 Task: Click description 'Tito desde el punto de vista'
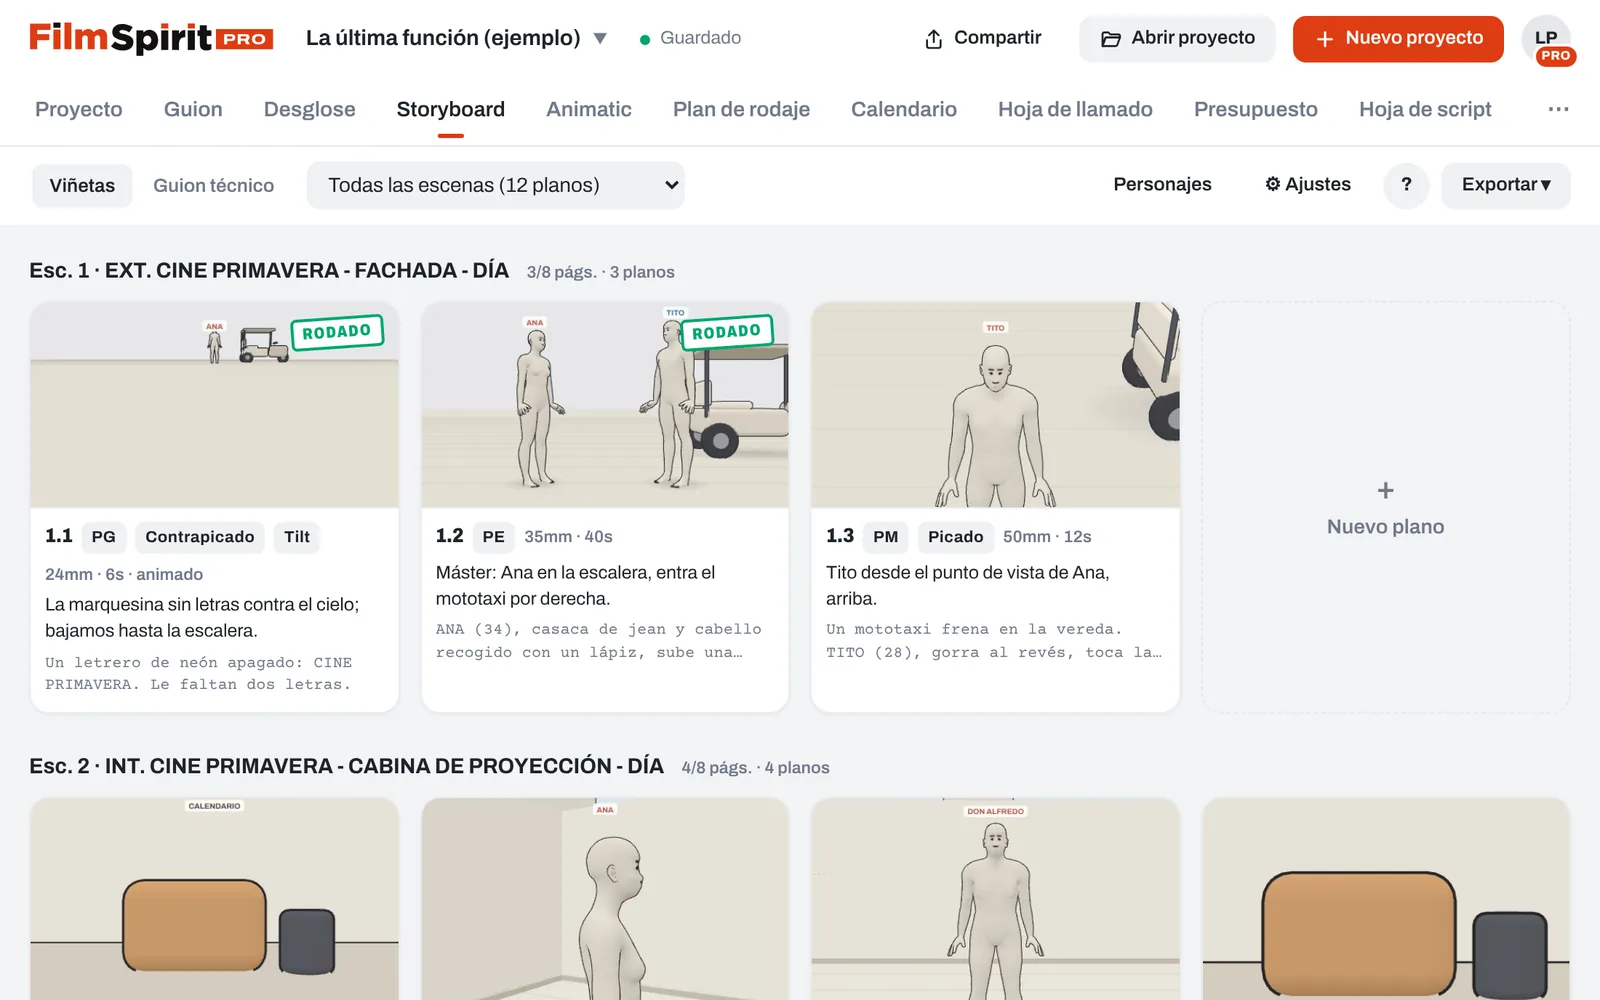click(968, 585)
